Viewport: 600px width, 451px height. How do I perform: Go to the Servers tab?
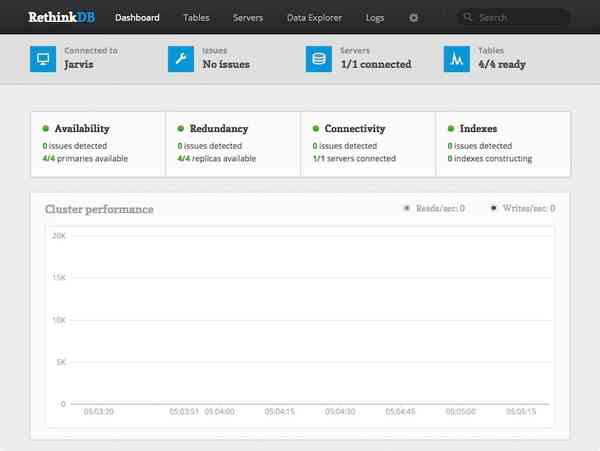point(248,18)
